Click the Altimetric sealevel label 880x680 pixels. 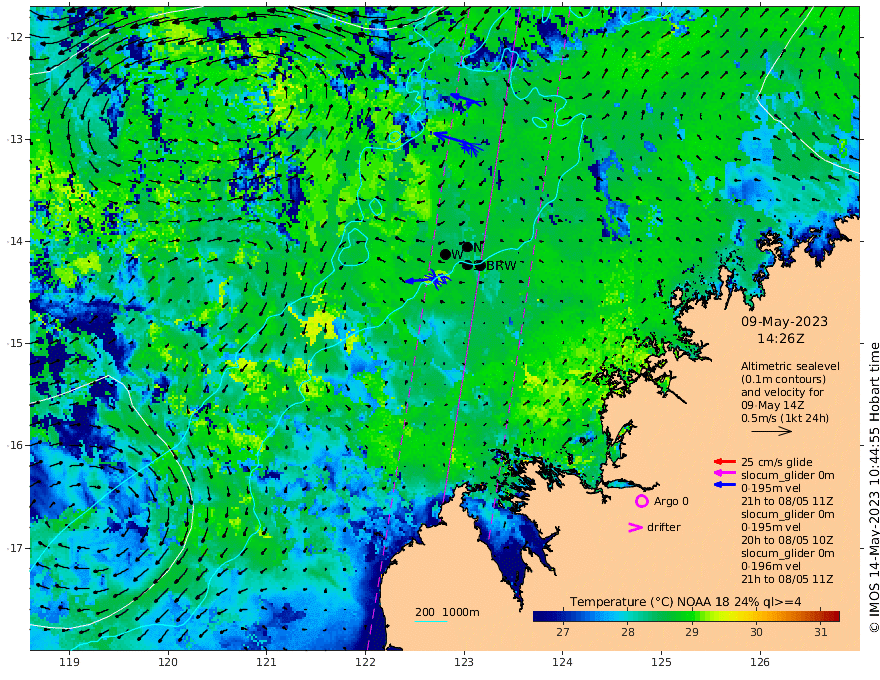pyautogui.click(x=790, y=366)
